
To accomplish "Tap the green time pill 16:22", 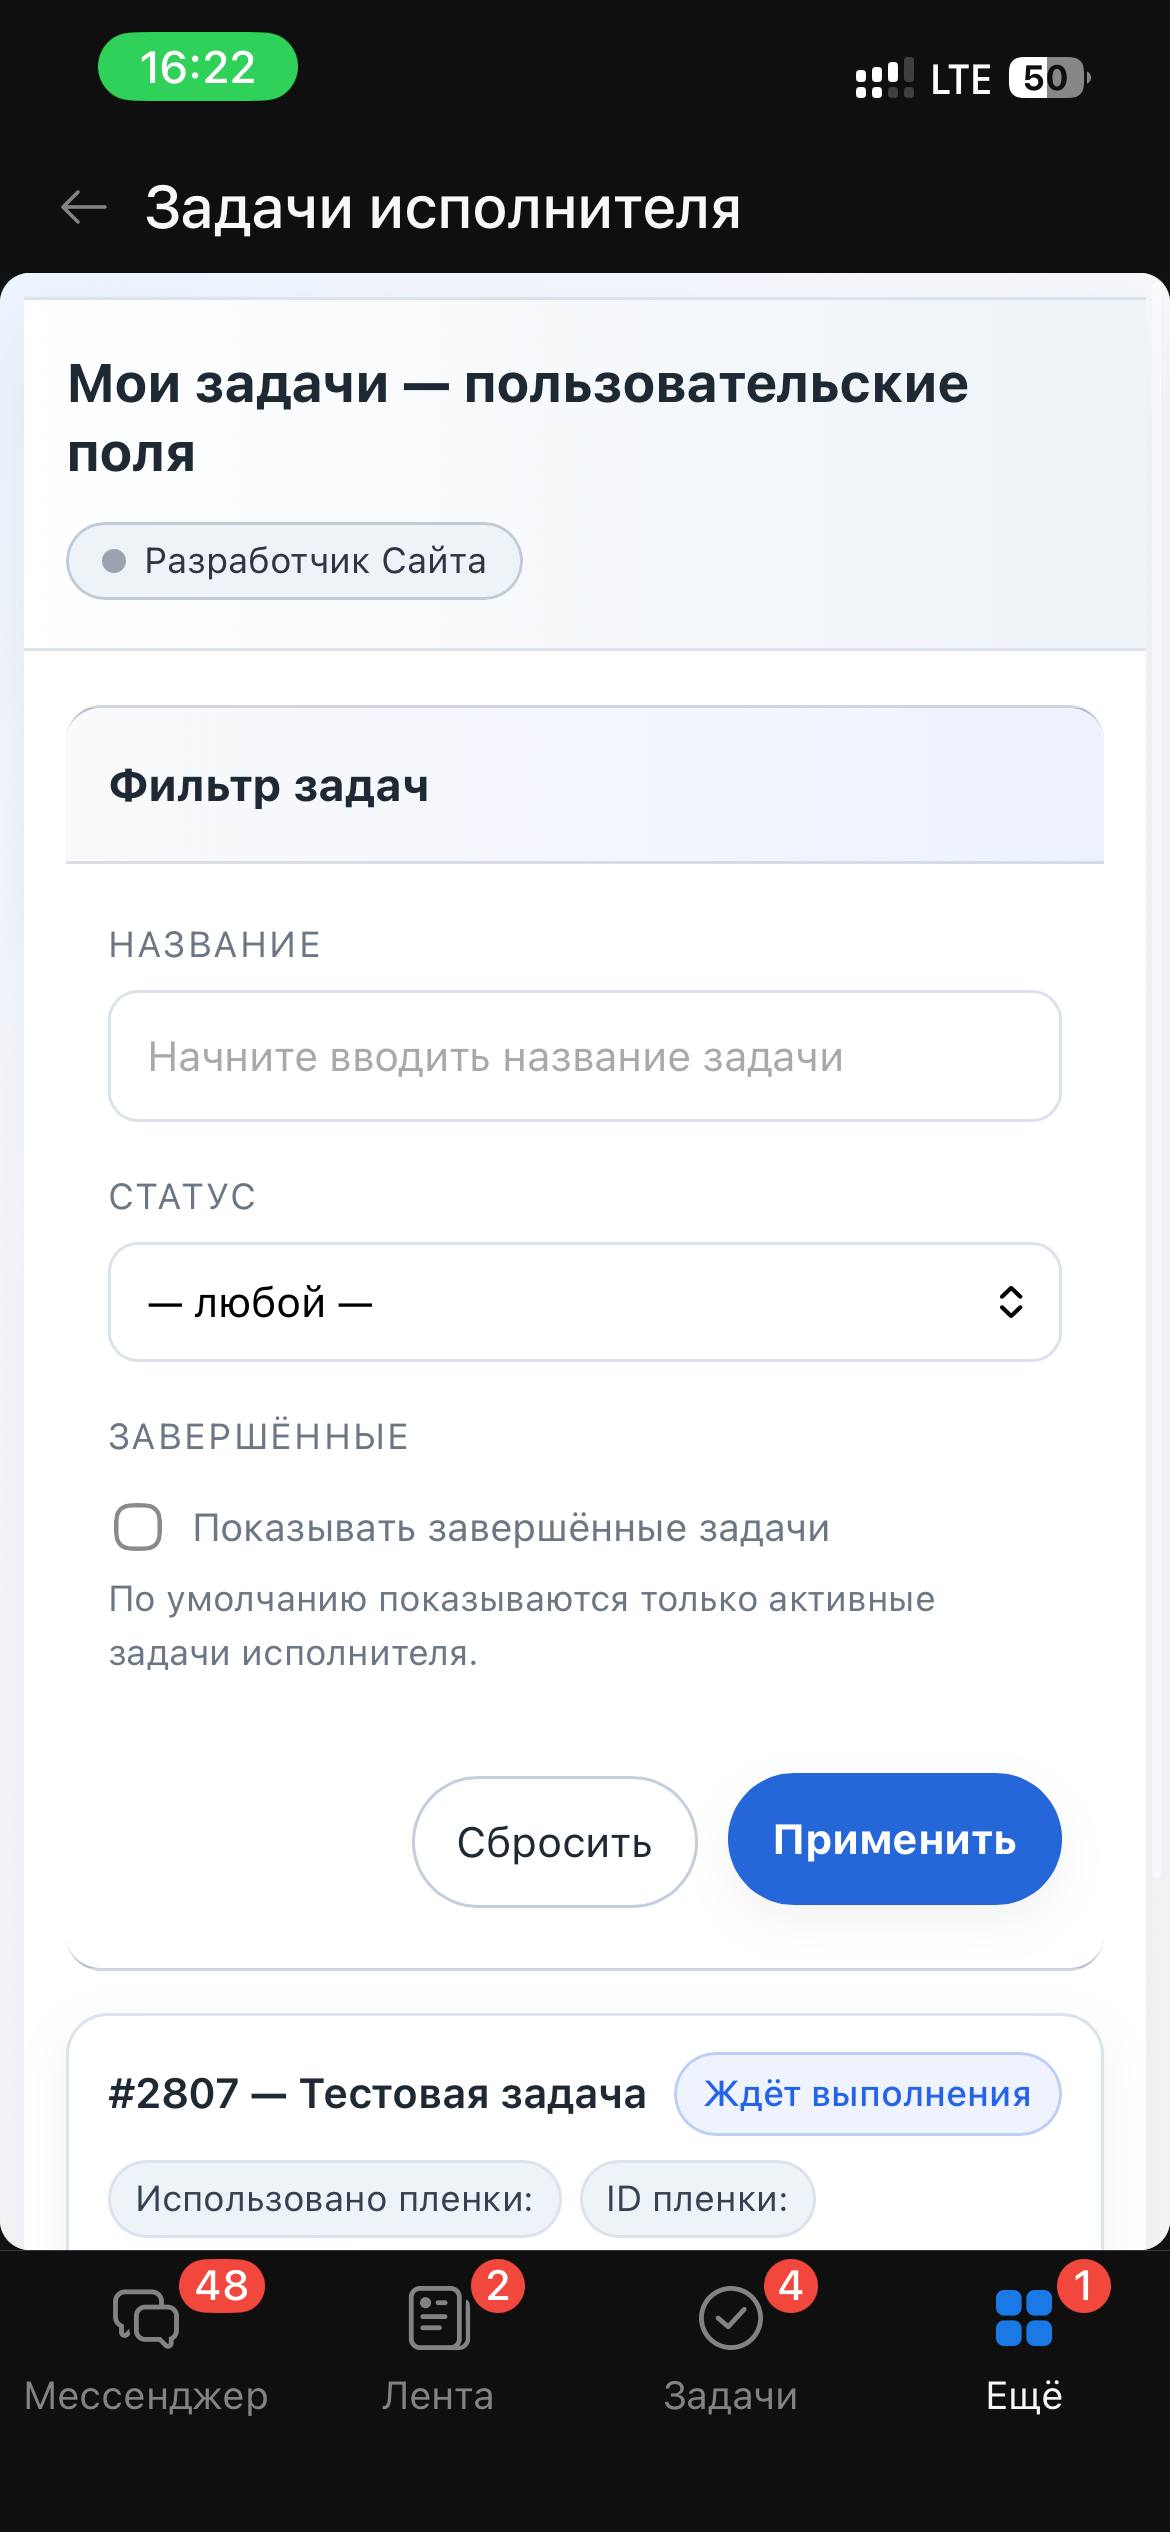I will click(198, 67).
